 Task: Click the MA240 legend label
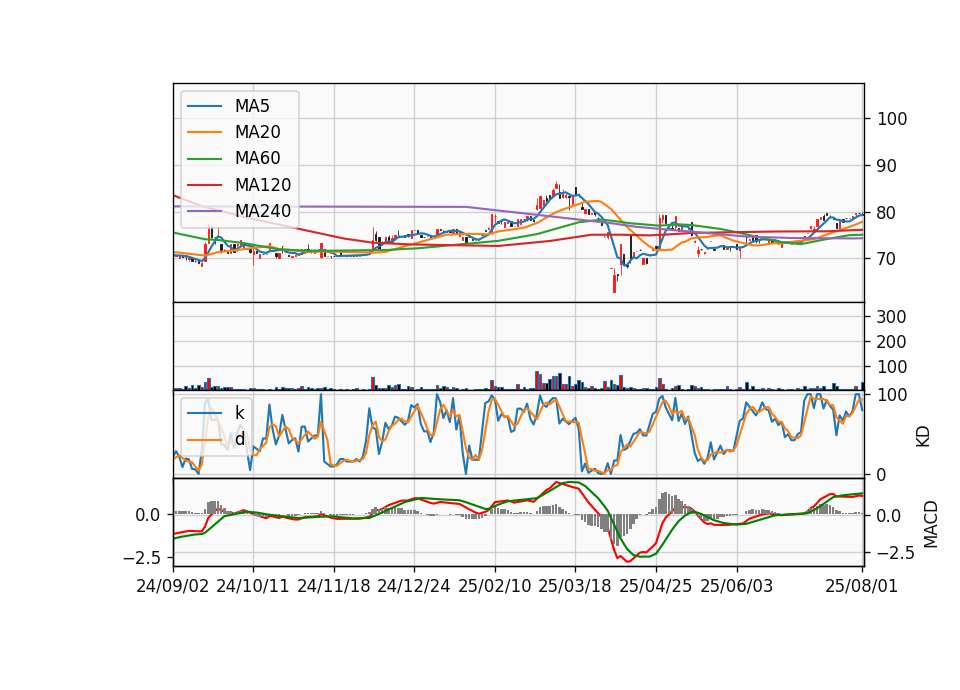coord(263,211)
